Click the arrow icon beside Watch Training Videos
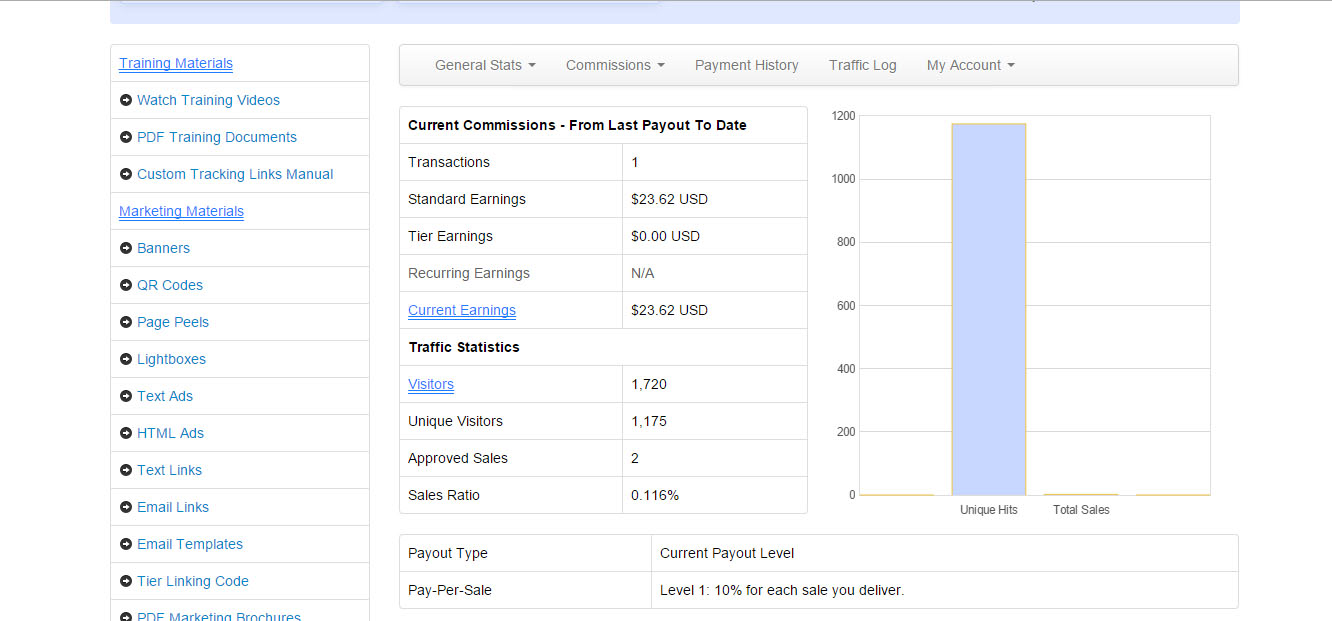 tap(126, 100)
